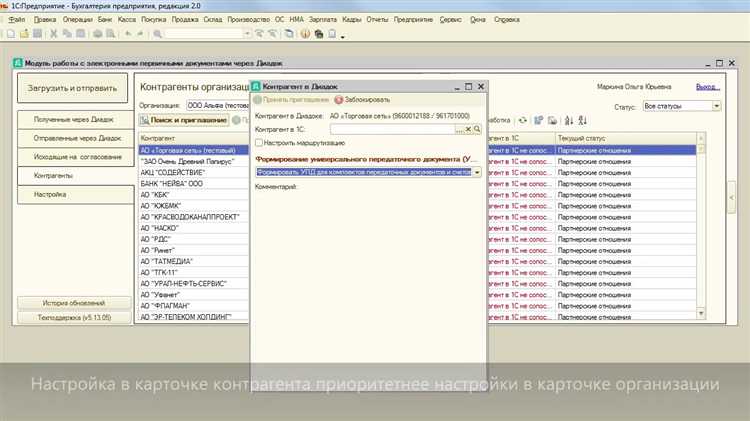Select row АО "КРАСВОДОКАНАЛПРОЕКТ"

click(194, 217)
